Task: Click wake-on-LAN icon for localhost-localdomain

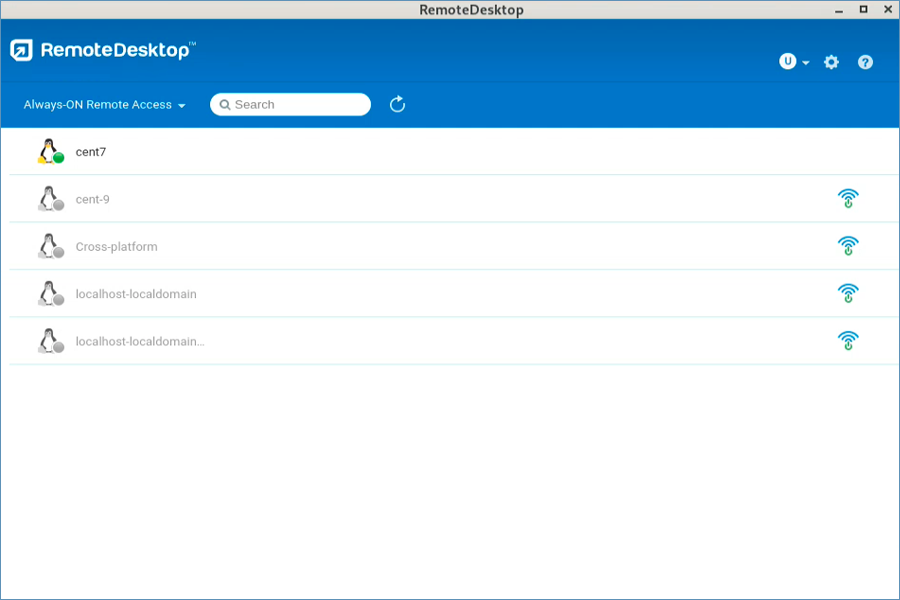Action: click(x=848, y=294)
